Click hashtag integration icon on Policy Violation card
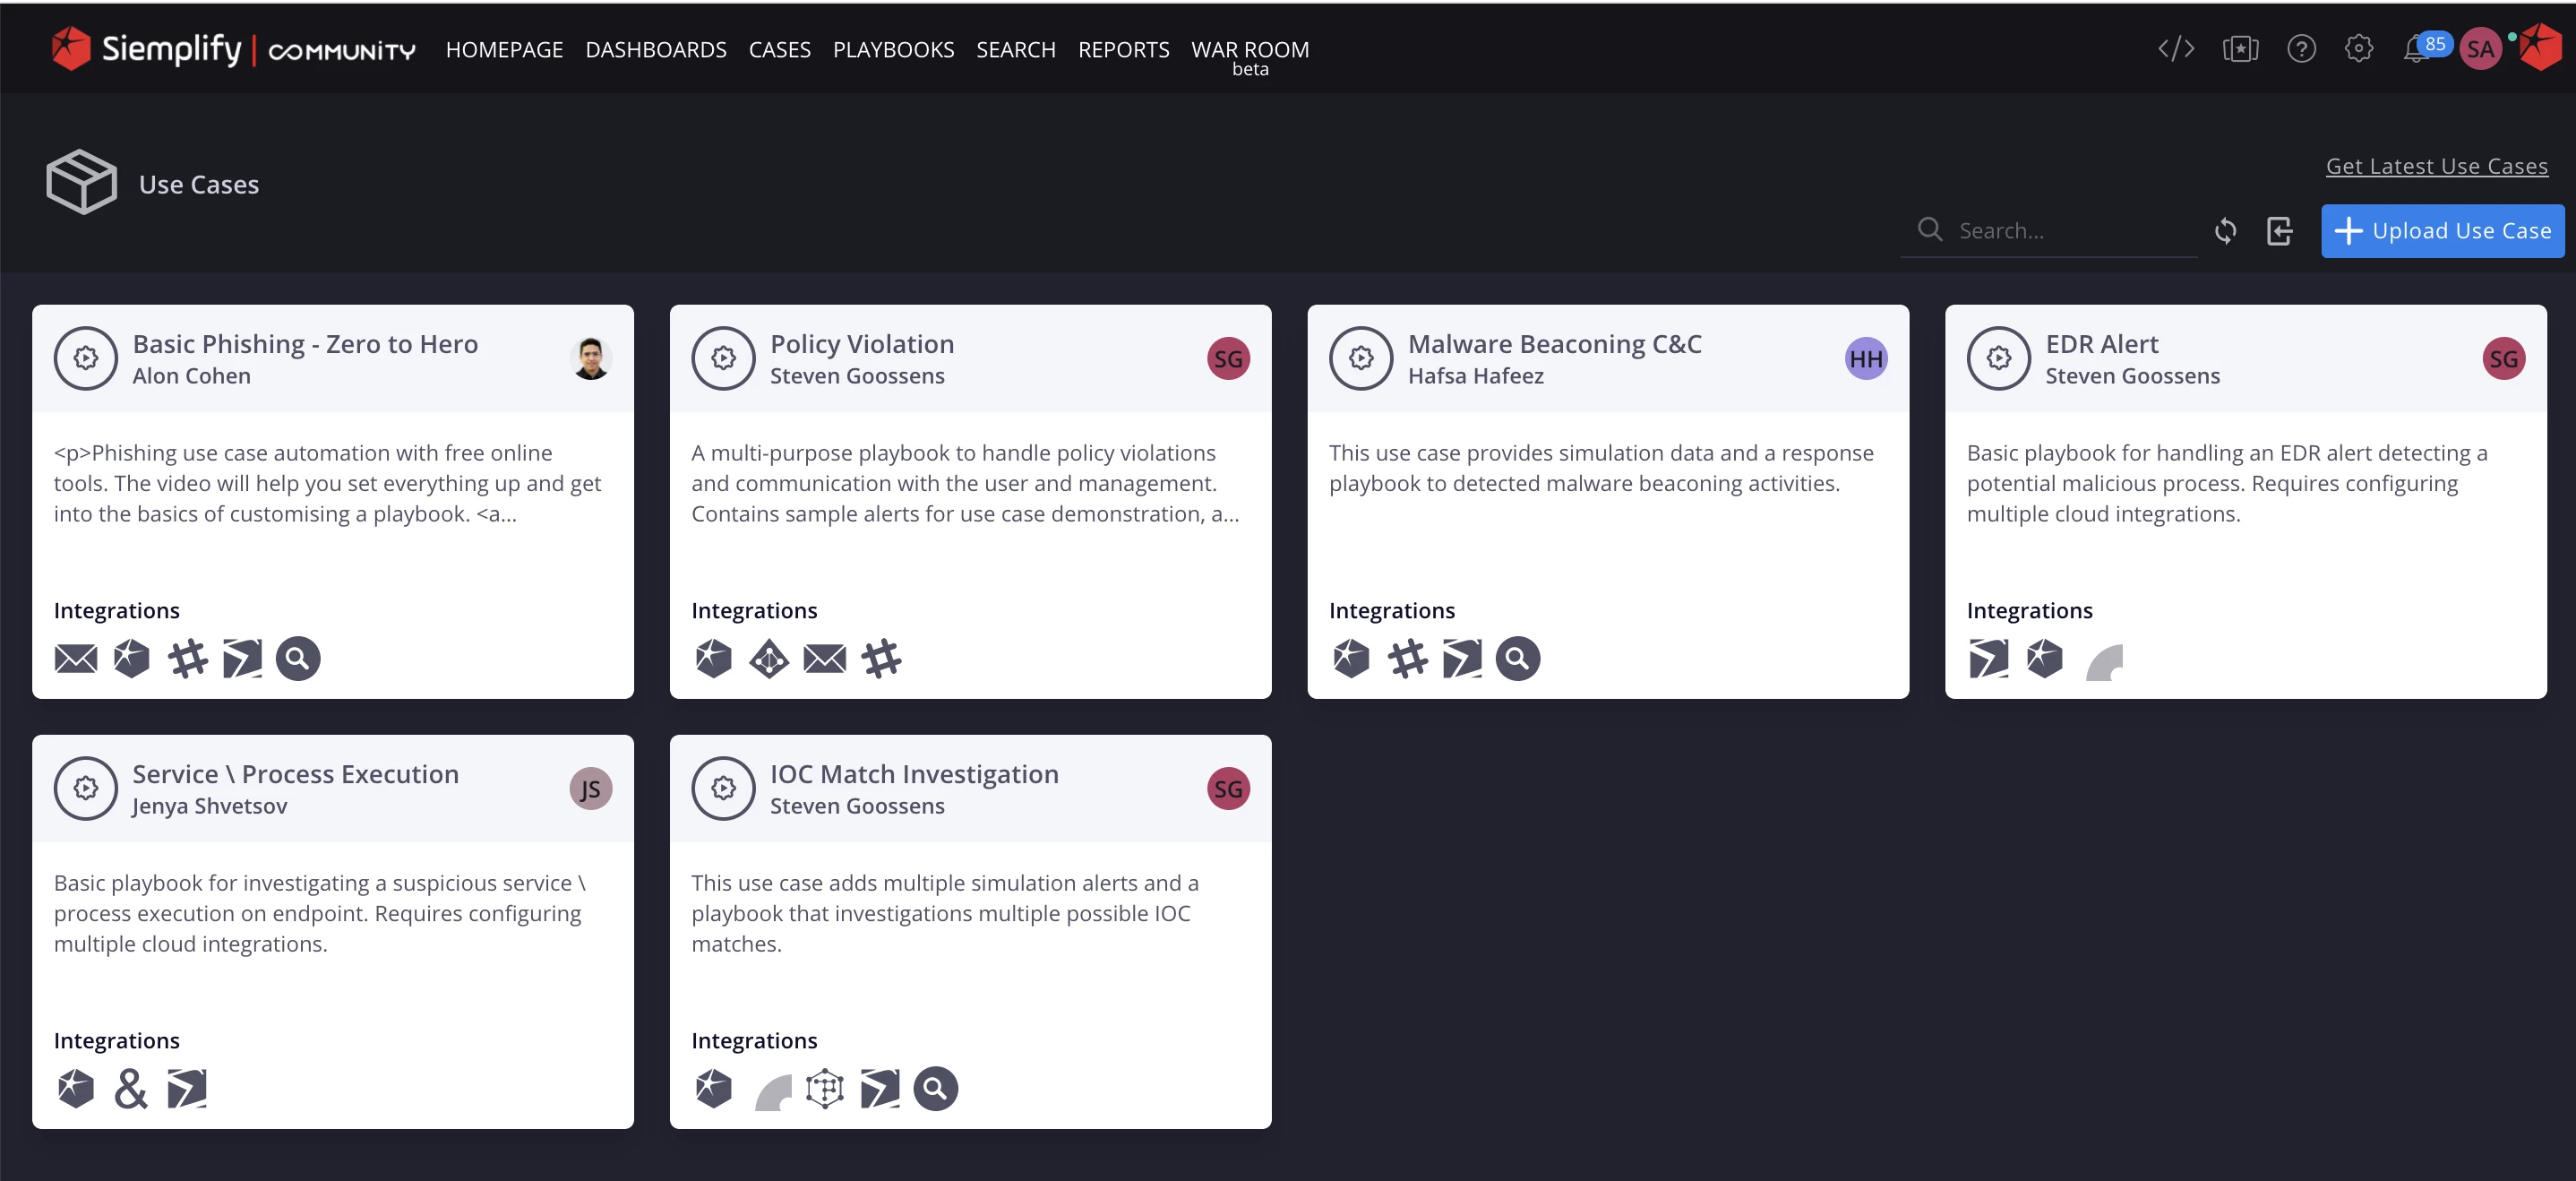Screen dimensions: 2576x1181 [x=881, y=659]
